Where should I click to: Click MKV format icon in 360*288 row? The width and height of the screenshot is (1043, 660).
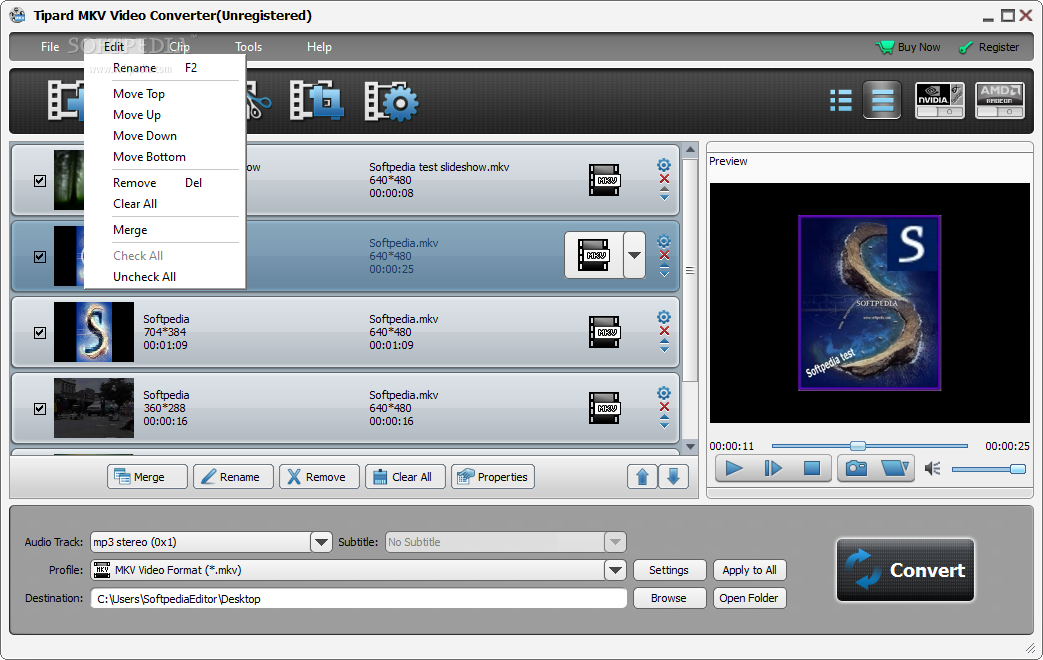[x=604, y=408]
